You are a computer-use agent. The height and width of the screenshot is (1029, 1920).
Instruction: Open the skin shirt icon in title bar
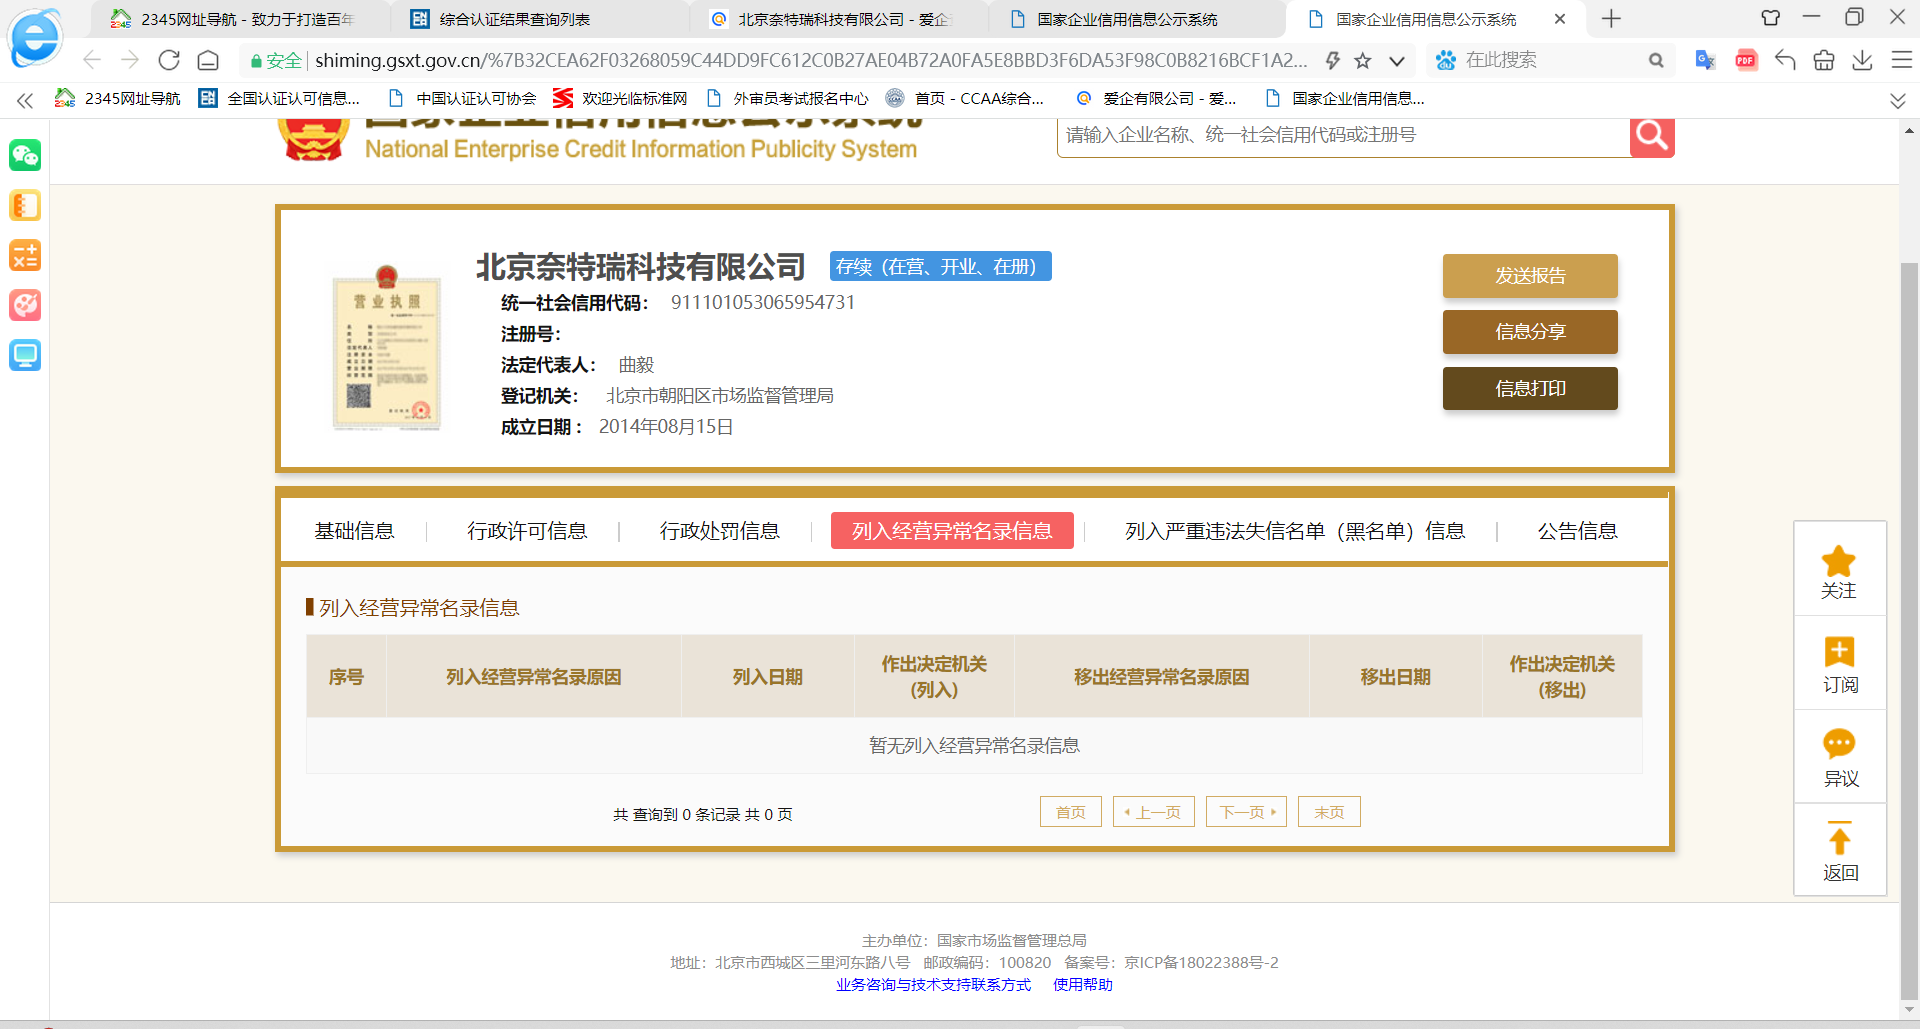1771,18
